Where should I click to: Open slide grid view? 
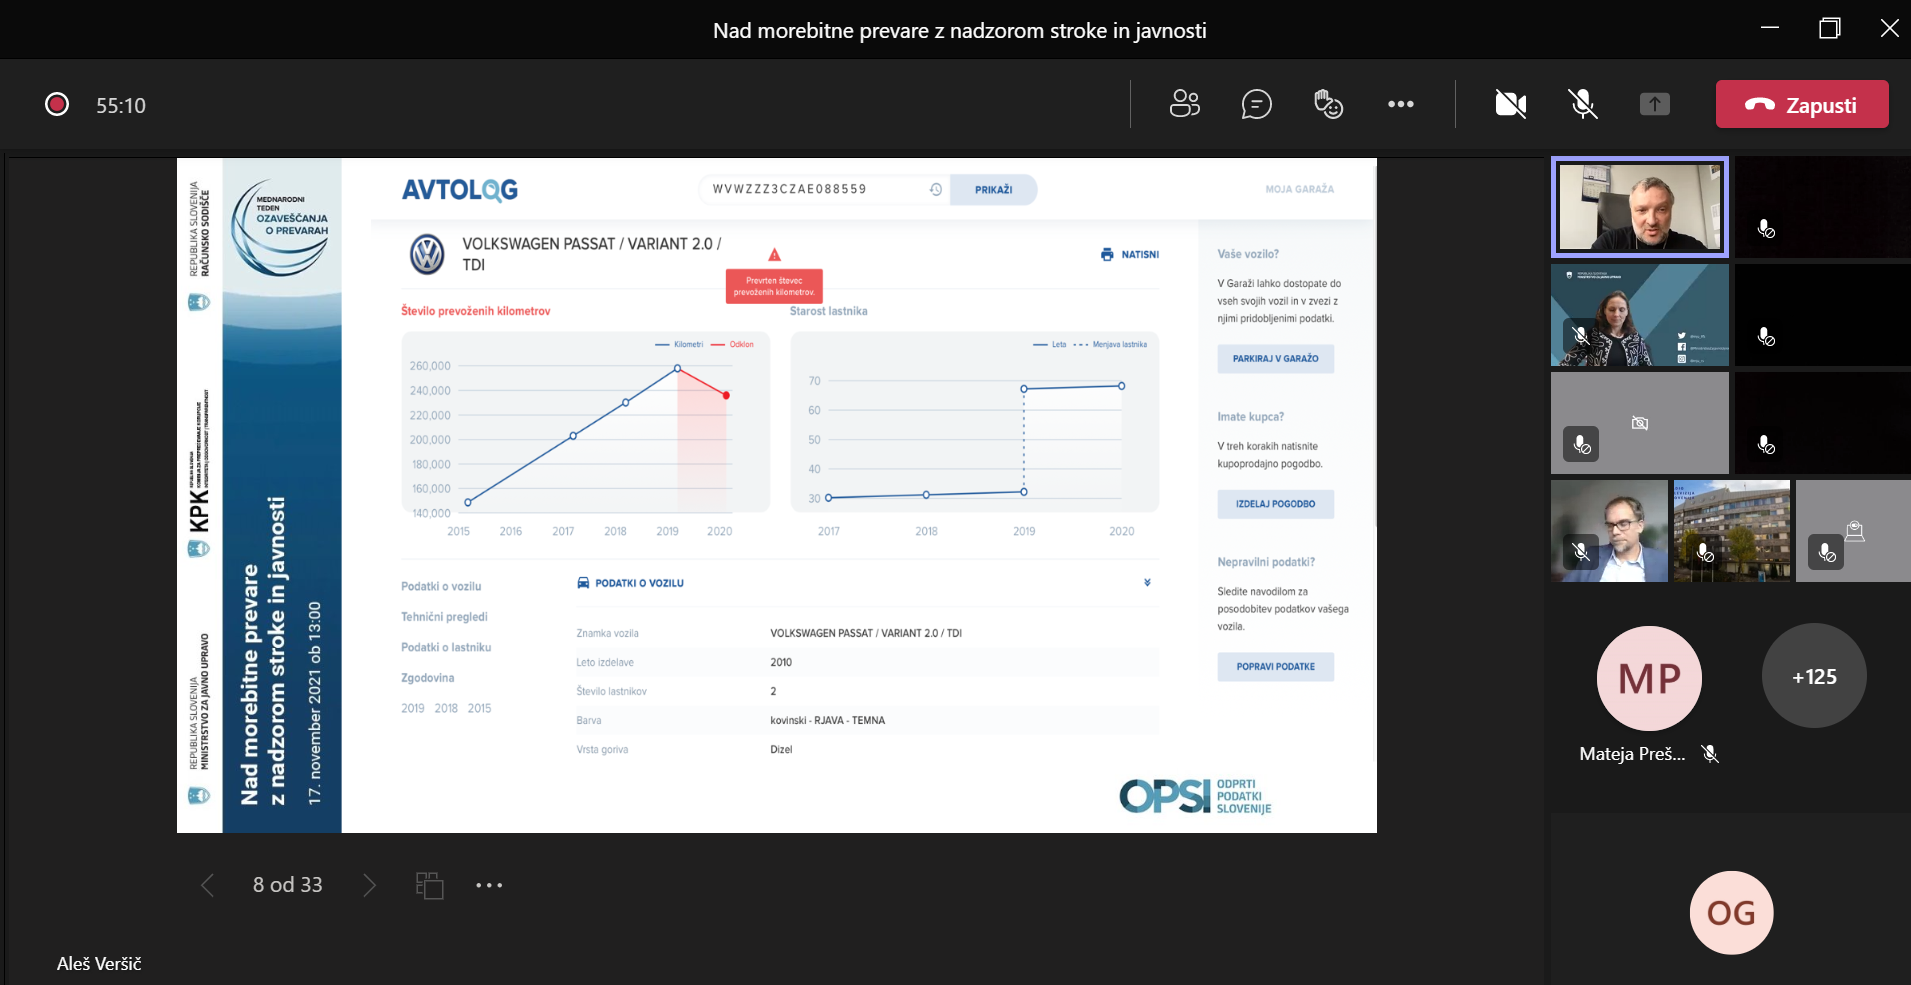430,885
